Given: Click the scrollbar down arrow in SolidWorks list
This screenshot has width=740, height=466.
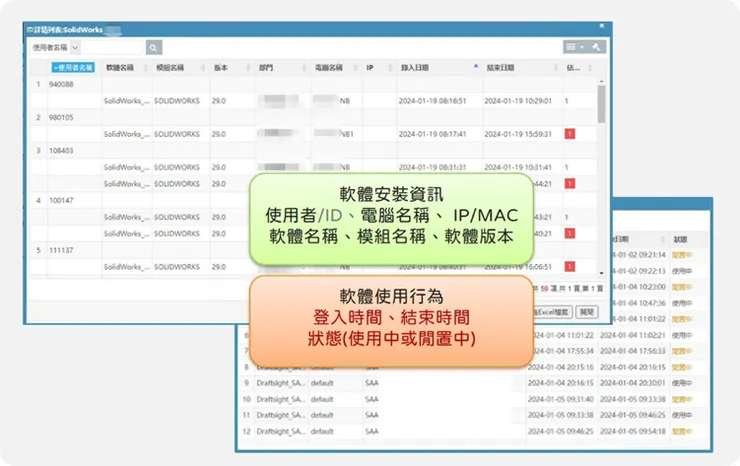Looking at the screenshot, I should (601, 273).
